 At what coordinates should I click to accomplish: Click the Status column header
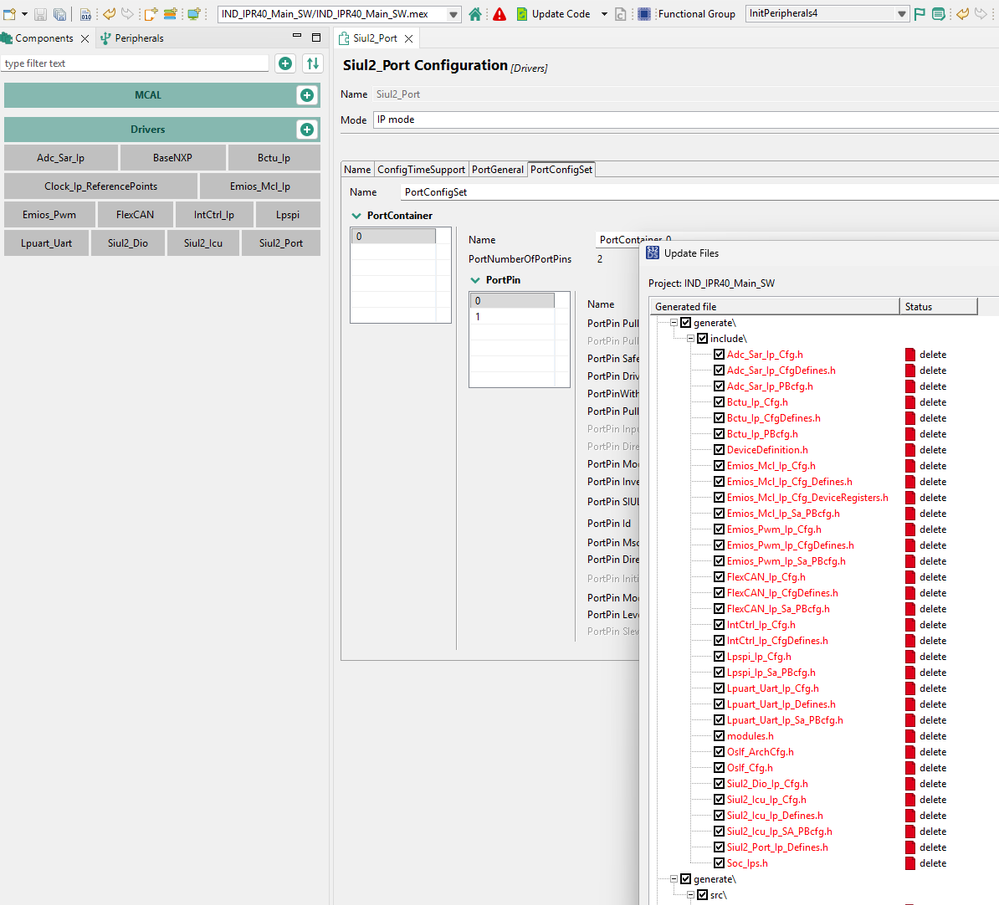[938, 307]
